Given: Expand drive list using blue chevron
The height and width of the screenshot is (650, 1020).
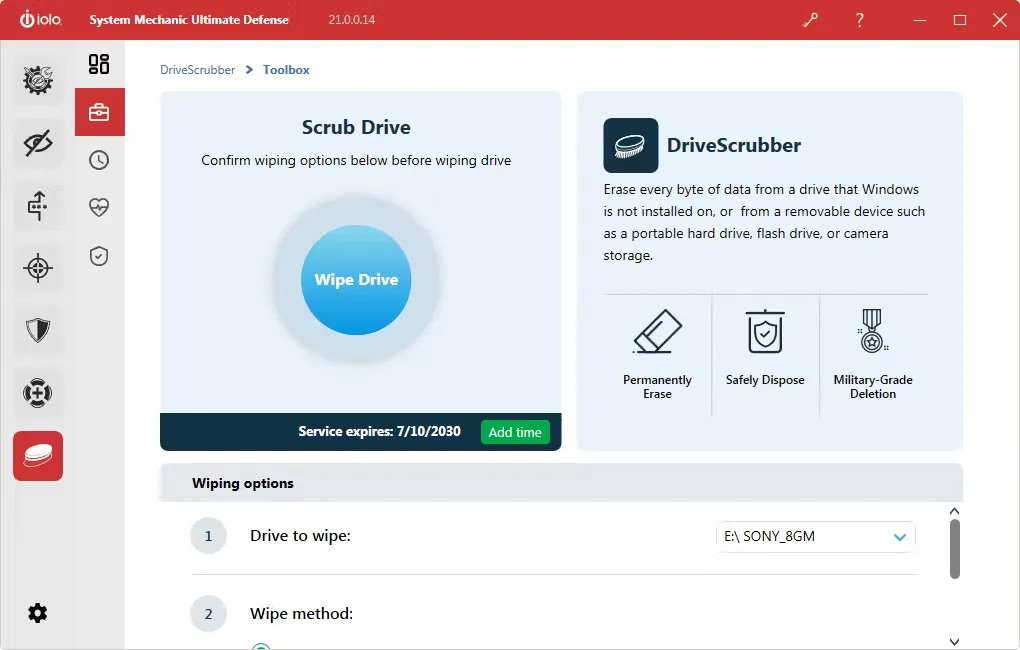Looking at the screenshot, I should (900, 537).
